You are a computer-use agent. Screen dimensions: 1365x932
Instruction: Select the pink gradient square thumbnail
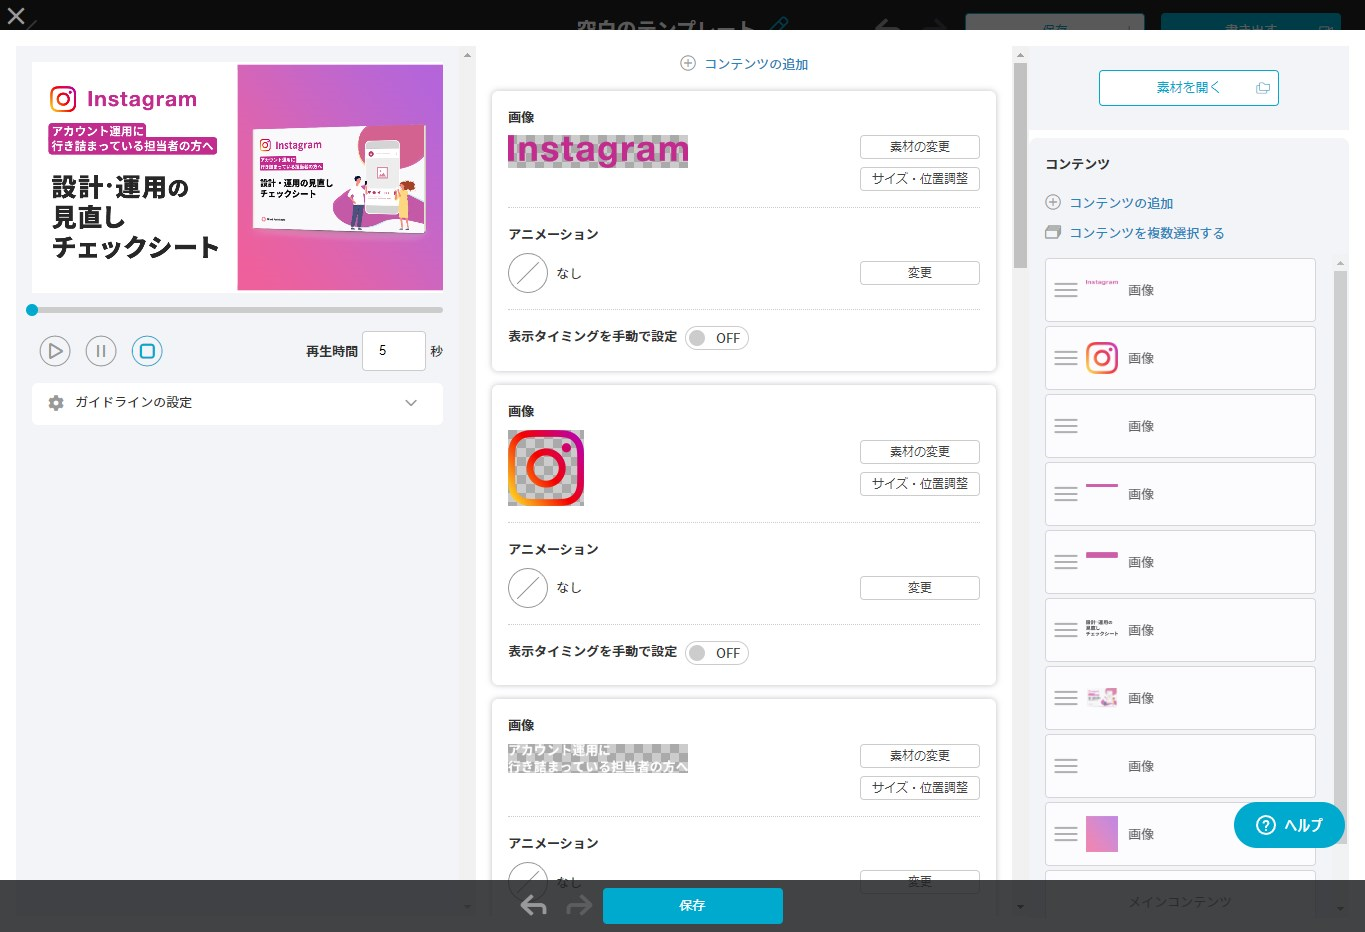[1102, 834]
